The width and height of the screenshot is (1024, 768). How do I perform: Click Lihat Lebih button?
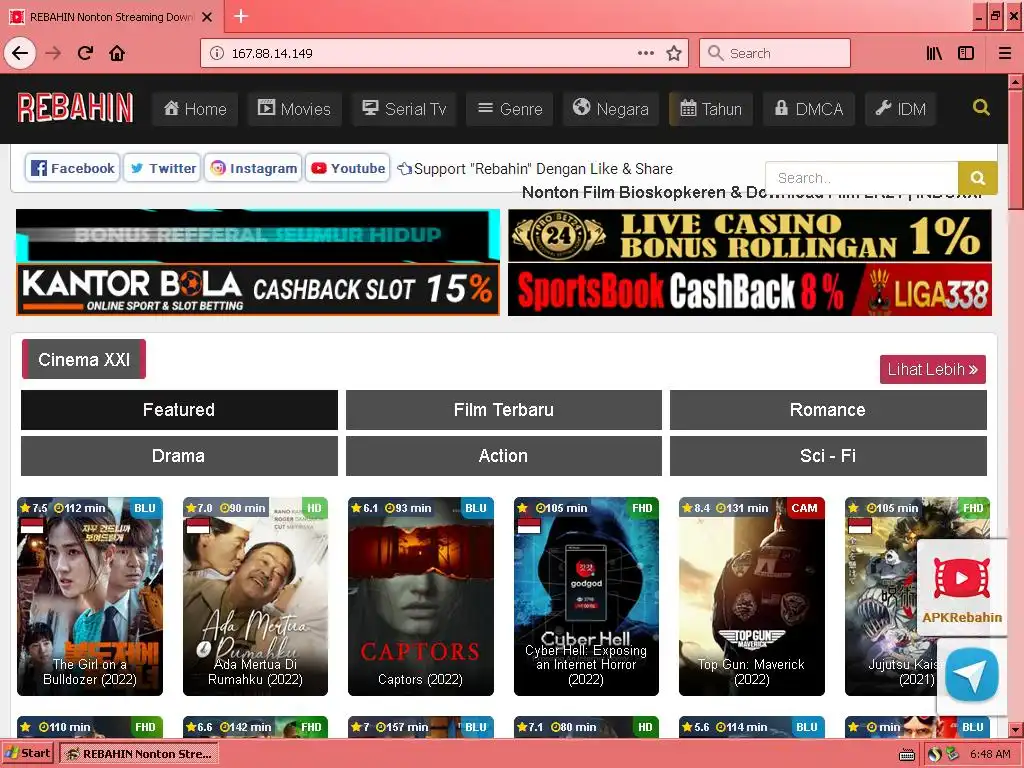coord(933,369)
